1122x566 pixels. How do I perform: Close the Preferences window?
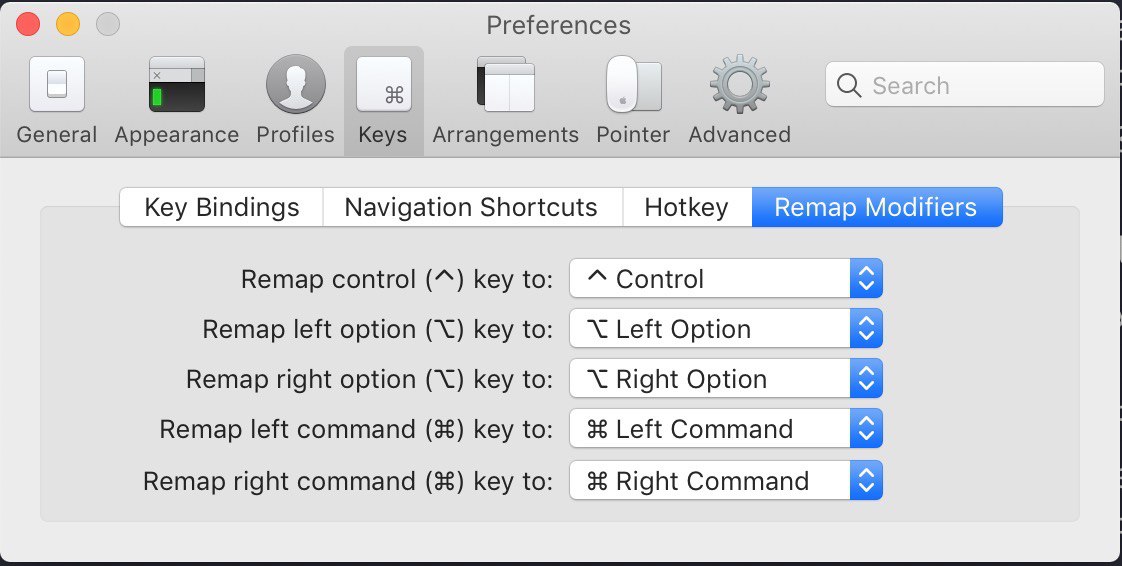[x=28, y=24]
